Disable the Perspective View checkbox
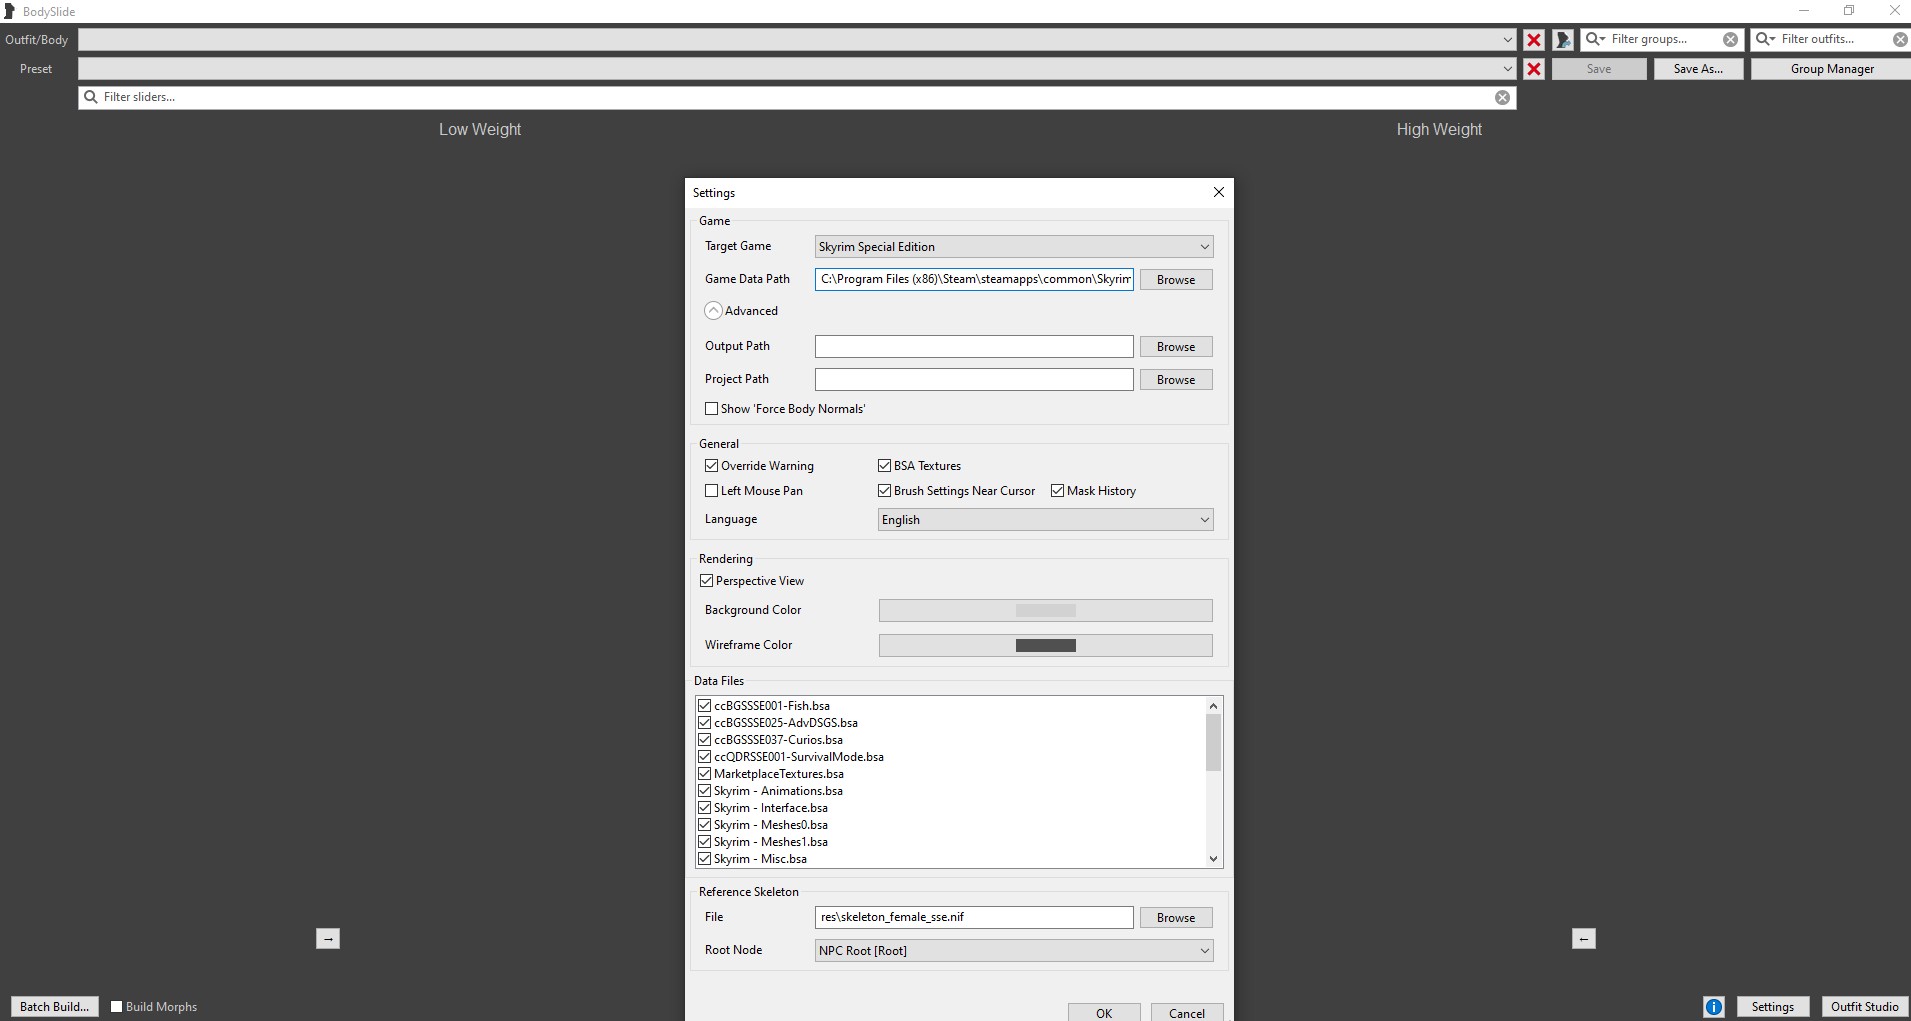The image size is (1911, 1021). coord(707,581)
